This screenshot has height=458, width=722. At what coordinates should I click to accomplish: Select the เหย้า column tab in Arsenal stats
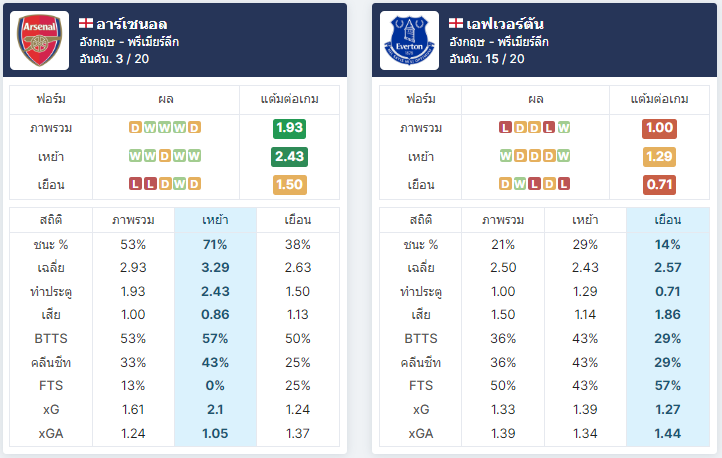pyautogui.click(x=215, y=220)
